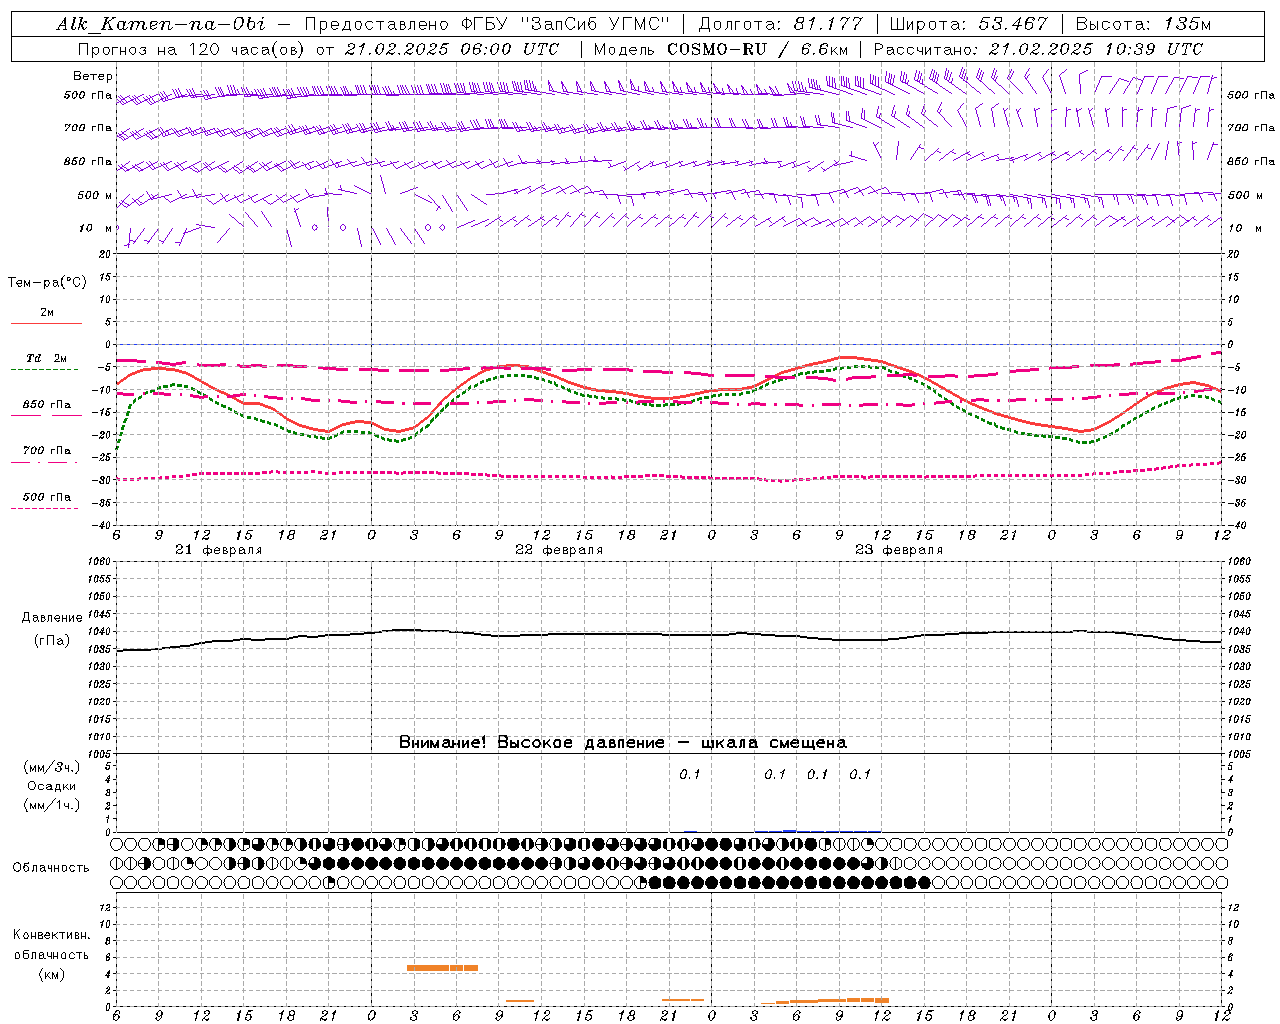
Task: Select the longitude value "Долгота: 81.177"
Action: tap(781, 24)
